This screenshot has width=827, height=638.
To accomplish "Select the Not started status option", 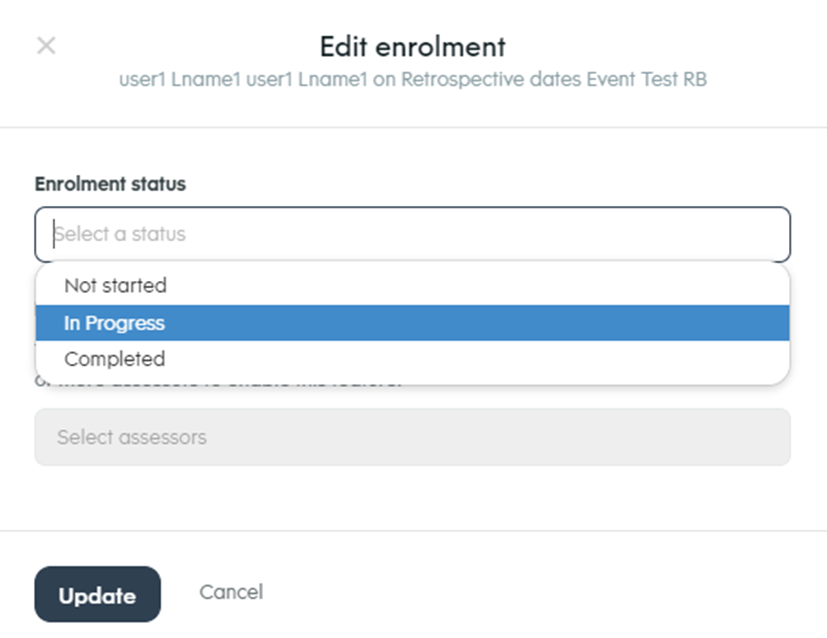I will coord(412,286).
